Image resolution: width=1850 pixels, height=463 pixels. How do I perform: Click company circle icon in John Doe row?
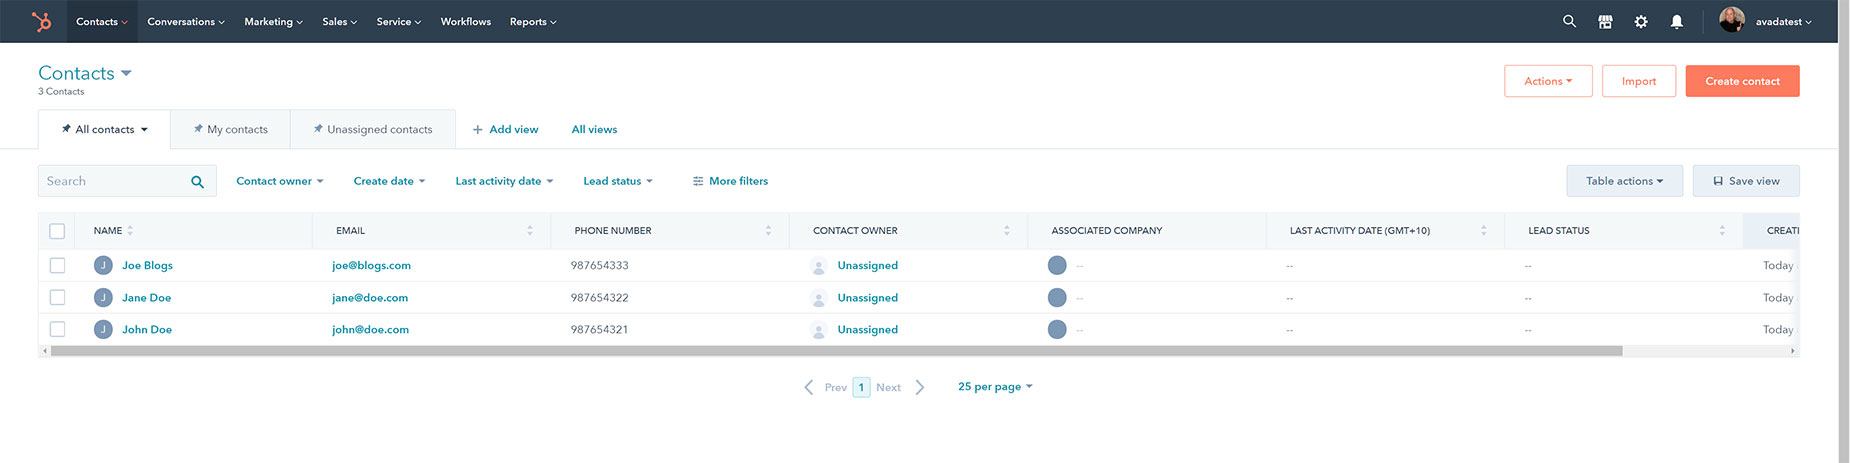point(1057,329)
